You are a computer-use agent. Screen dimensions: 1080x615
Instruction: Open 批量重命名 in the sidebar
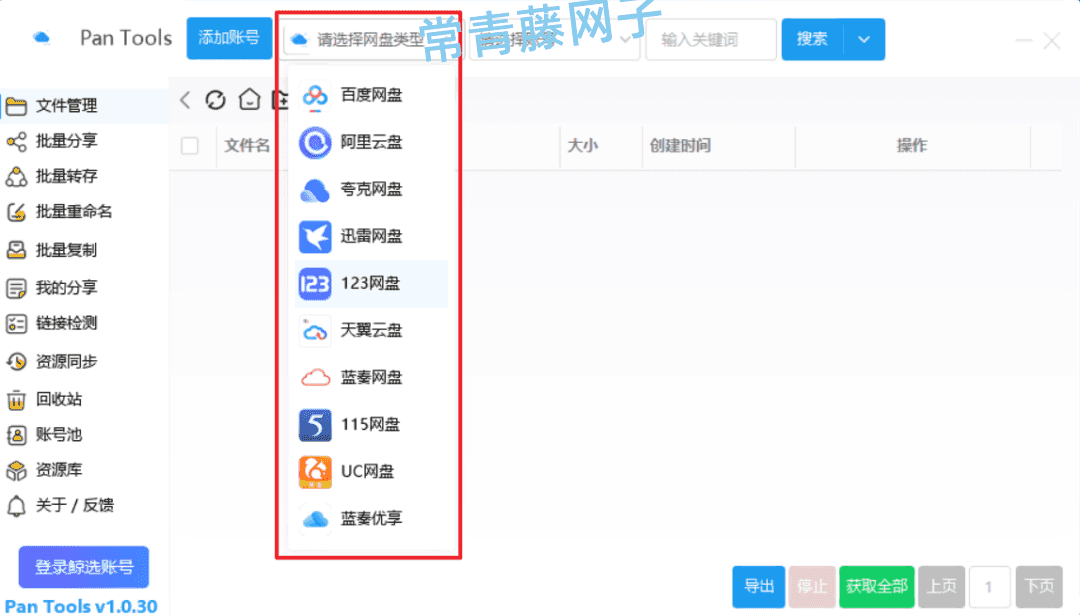84,211
